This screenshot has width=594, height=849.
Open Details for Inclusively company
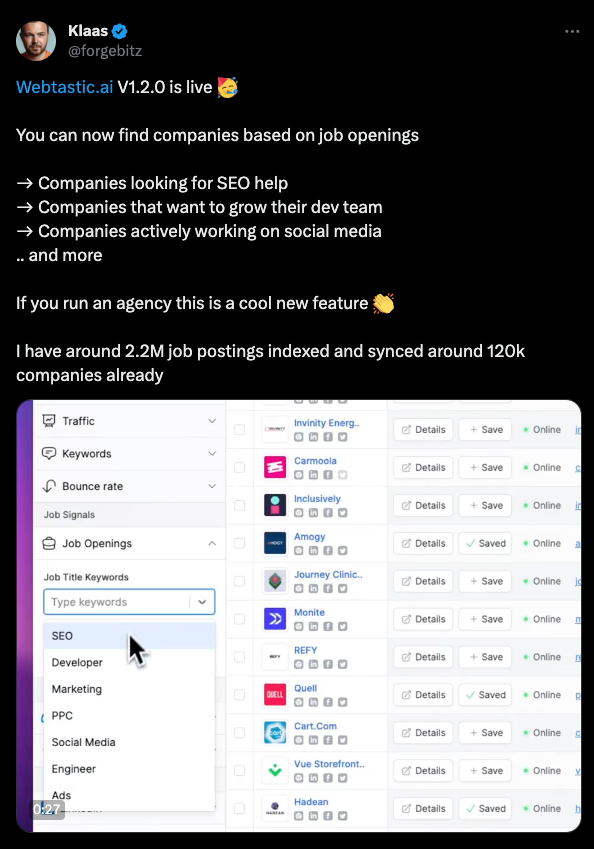pos(423,505)
